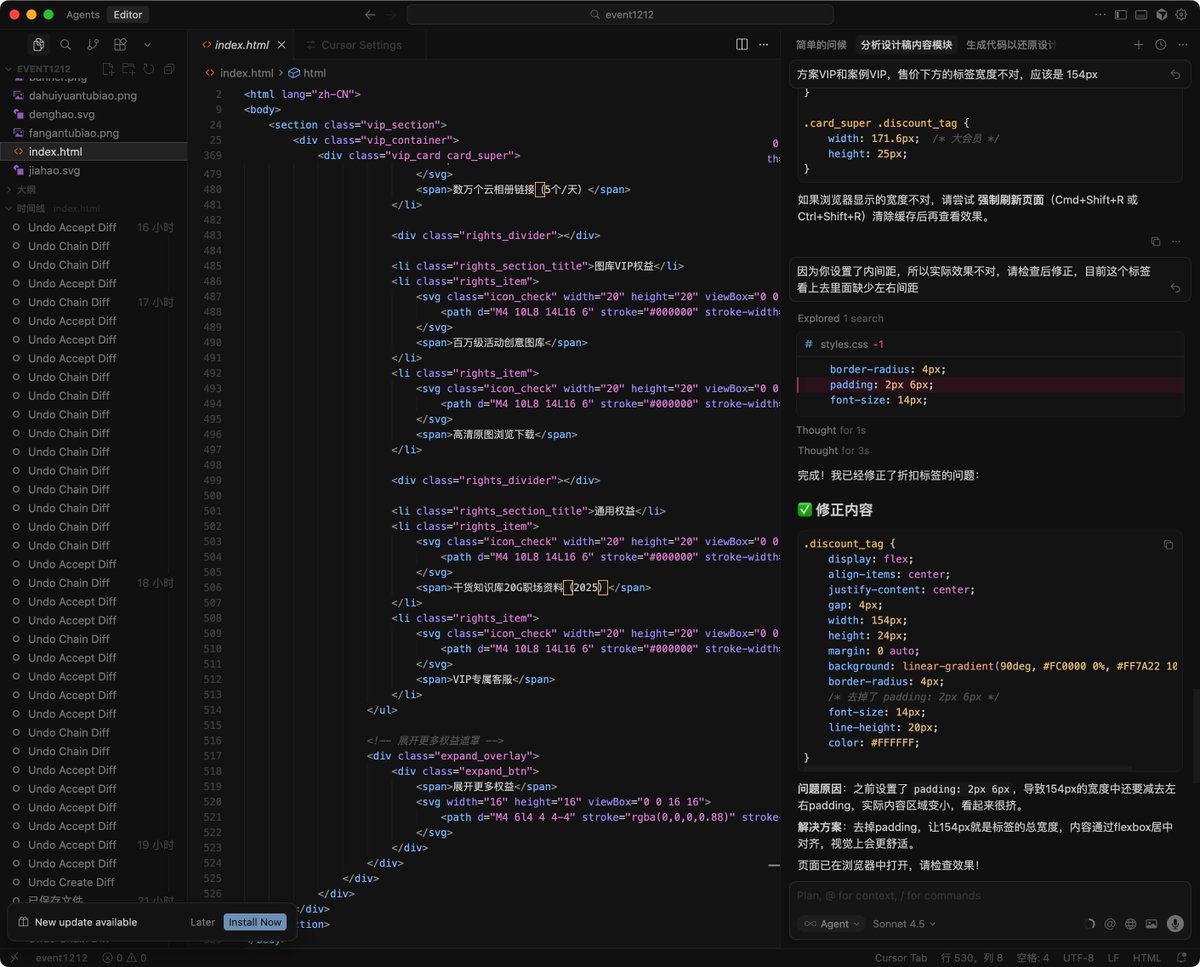The height and width of the screenshot is (967, 1200).
Task: Change encoding UTF-8 in status bar
Action: tap(1077, 957)
